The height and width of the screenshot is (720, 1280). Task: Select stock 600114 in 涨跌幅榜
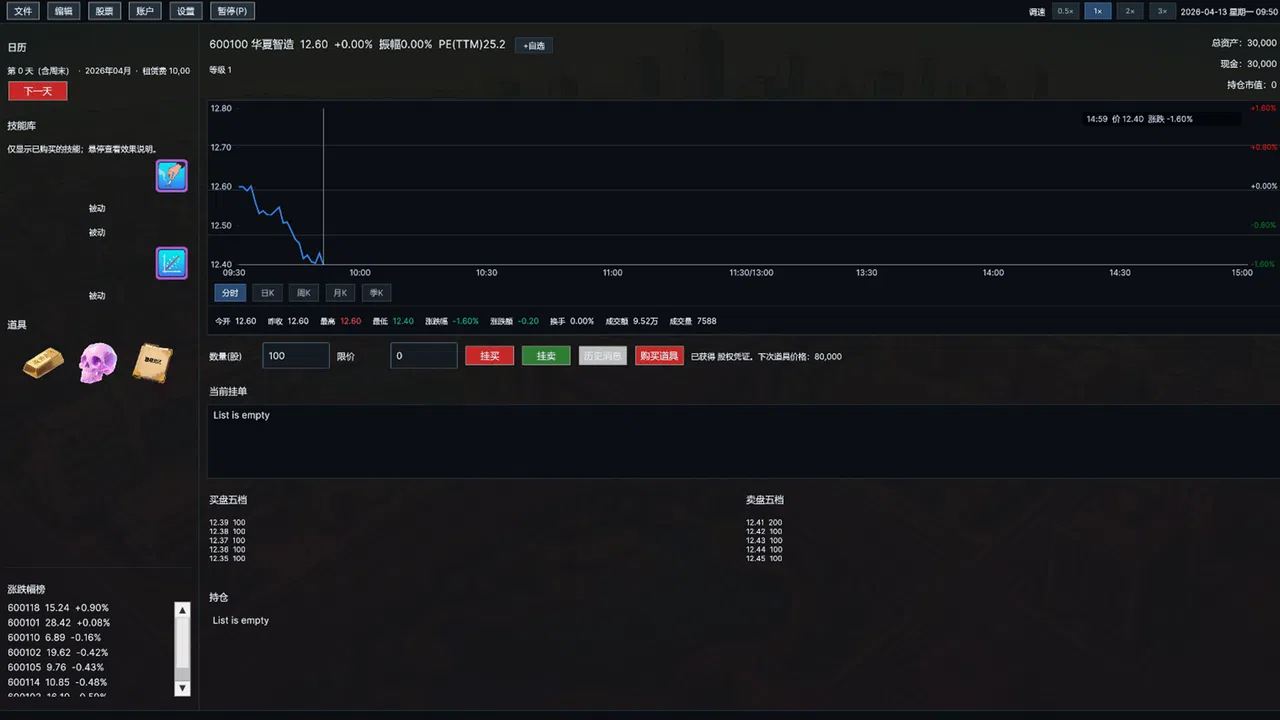(58, 682)
